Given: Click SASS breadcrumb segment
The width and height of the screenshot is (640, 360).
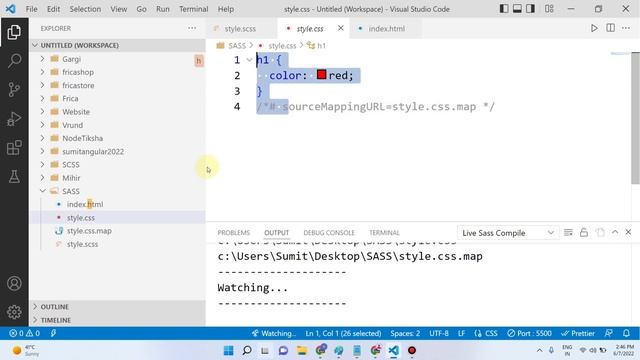Looking at the screenshot, I should pyautogui.click(x=237, y=46).
